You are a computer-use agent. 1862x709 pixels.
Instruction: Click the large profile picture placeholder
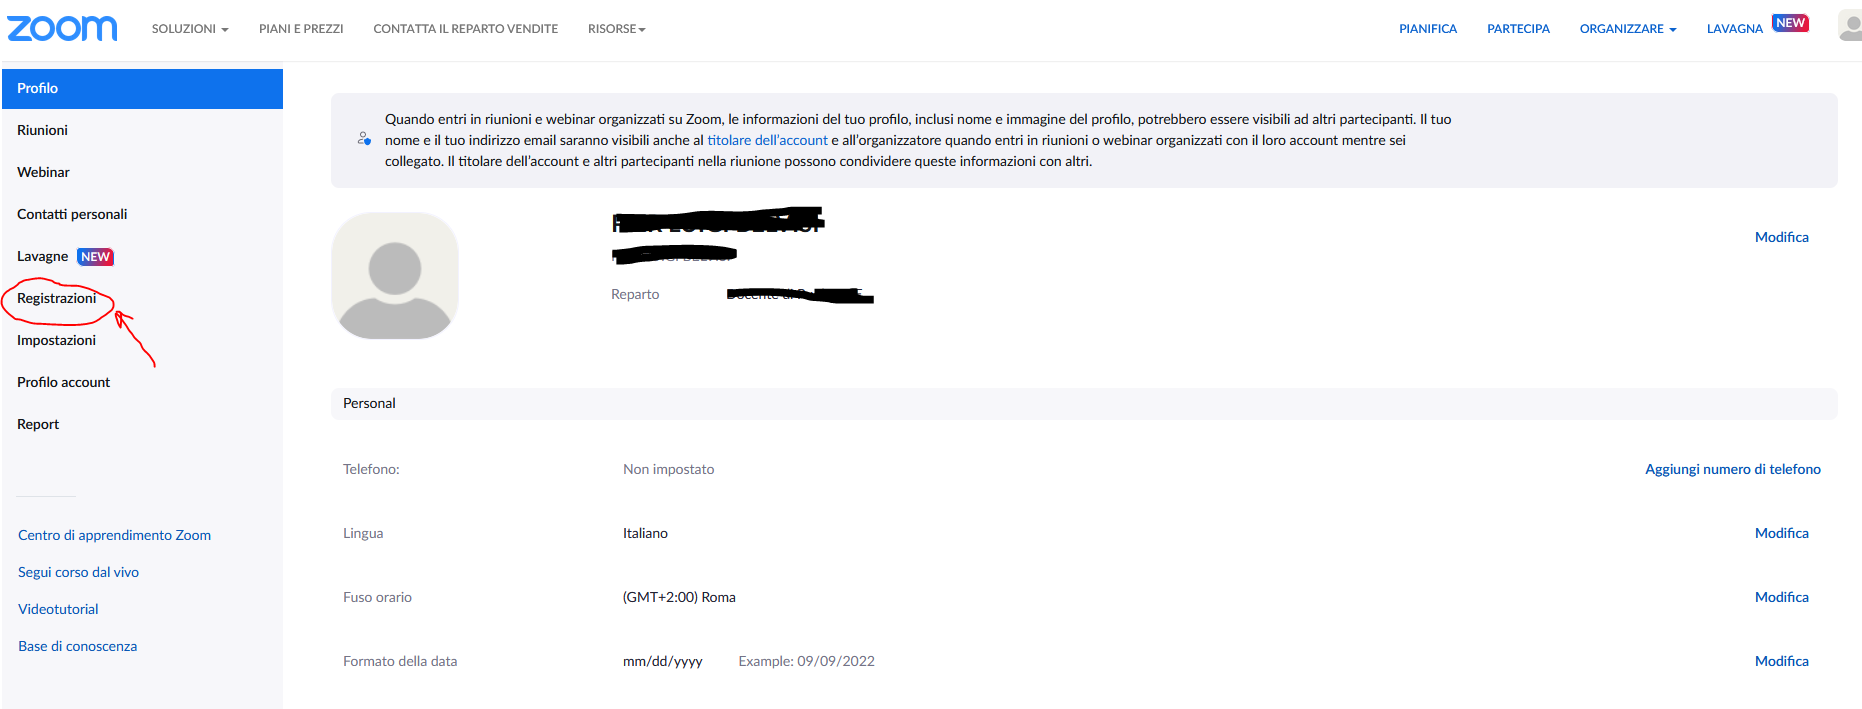[395, 276]
